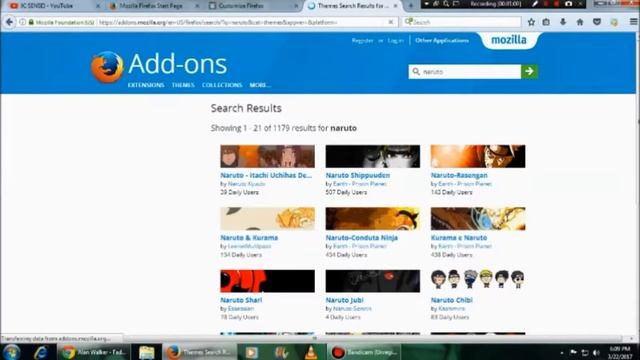Screen dimensions: 640x360
Task: Open the media player taskbar icon
Action: tap(251, 352)
